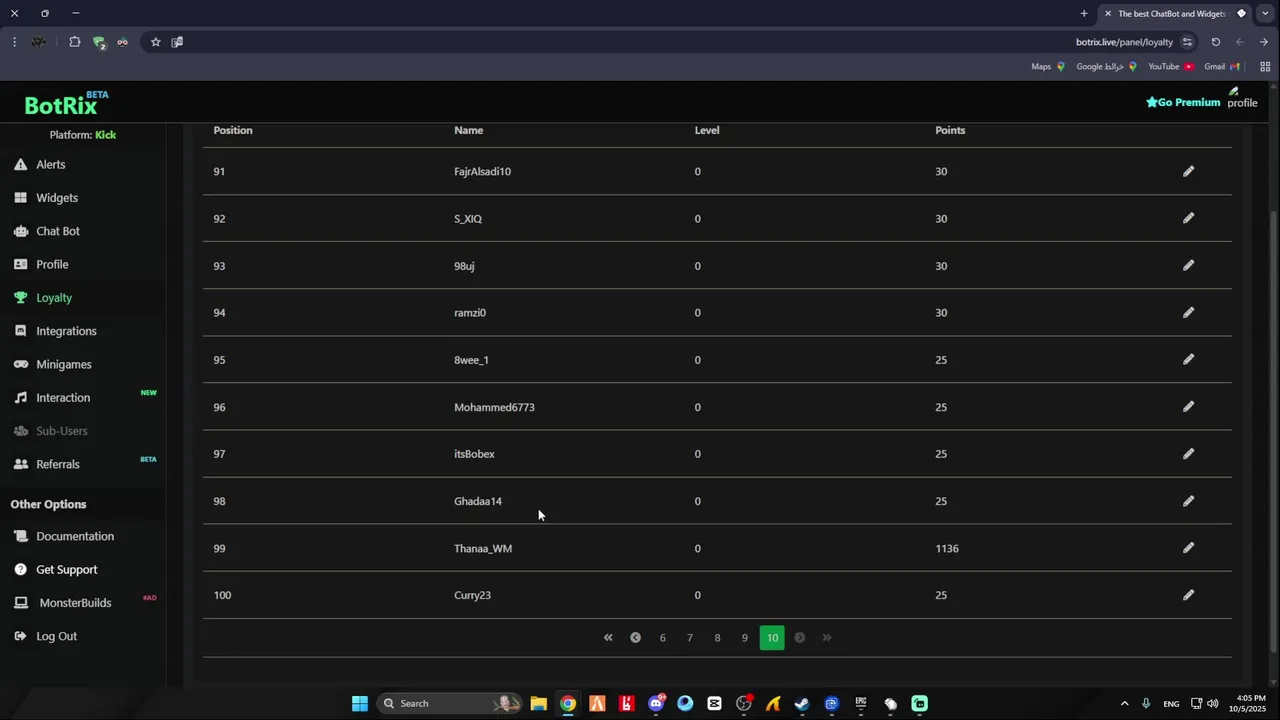Open Sub-Users item
The height and width of the screenshot is (720, 1280).
(62, 431)
